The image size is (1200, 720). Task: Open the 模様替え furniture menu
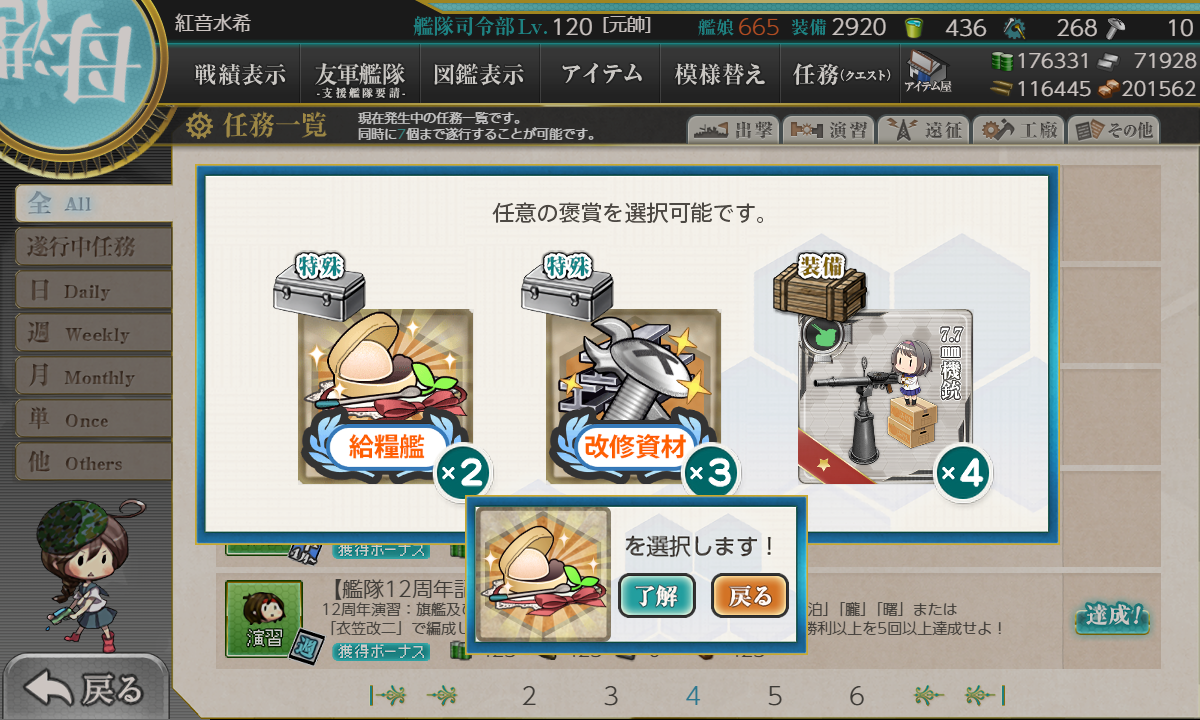tap(720, 74)
